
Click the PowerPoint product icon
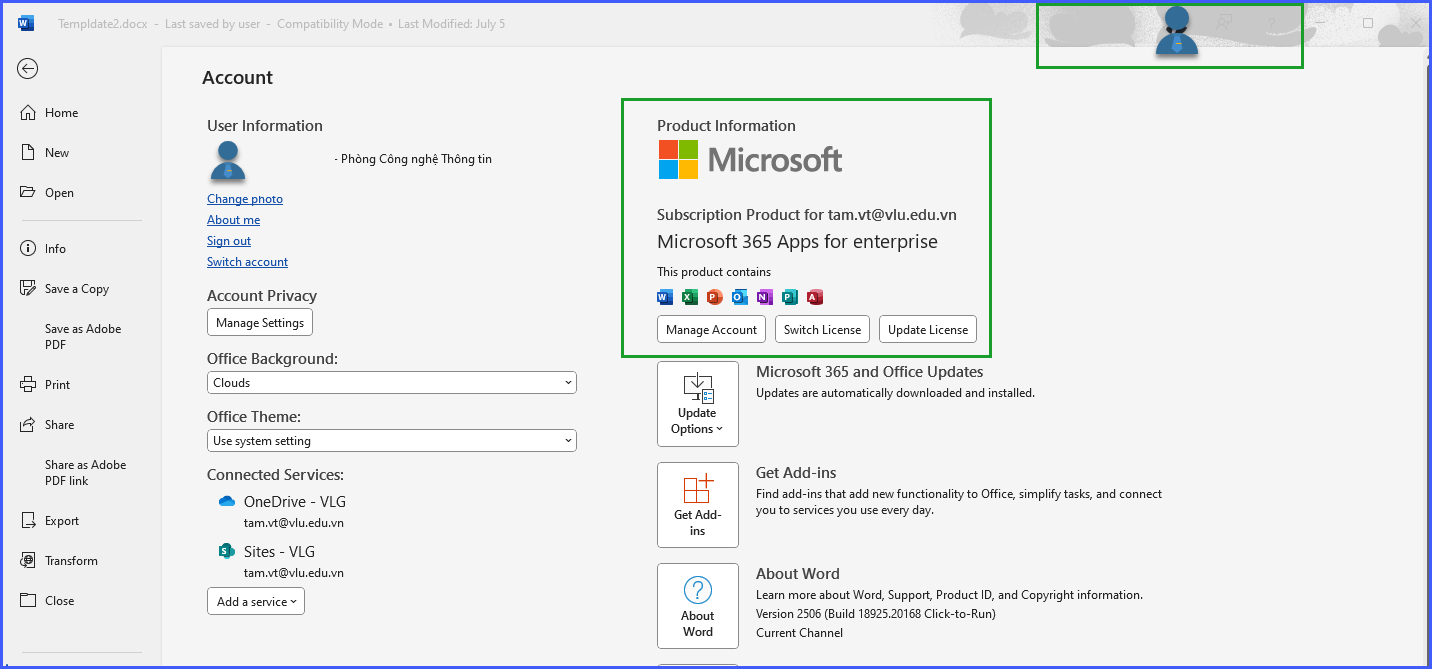point(715,297)
